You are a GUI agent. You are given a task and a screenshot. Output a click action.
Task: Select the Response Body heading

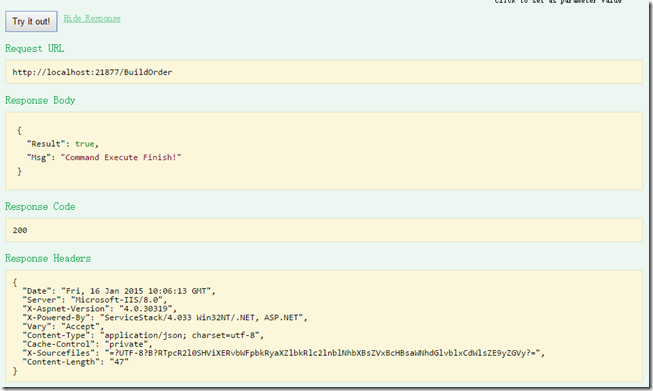coord(40,100)
